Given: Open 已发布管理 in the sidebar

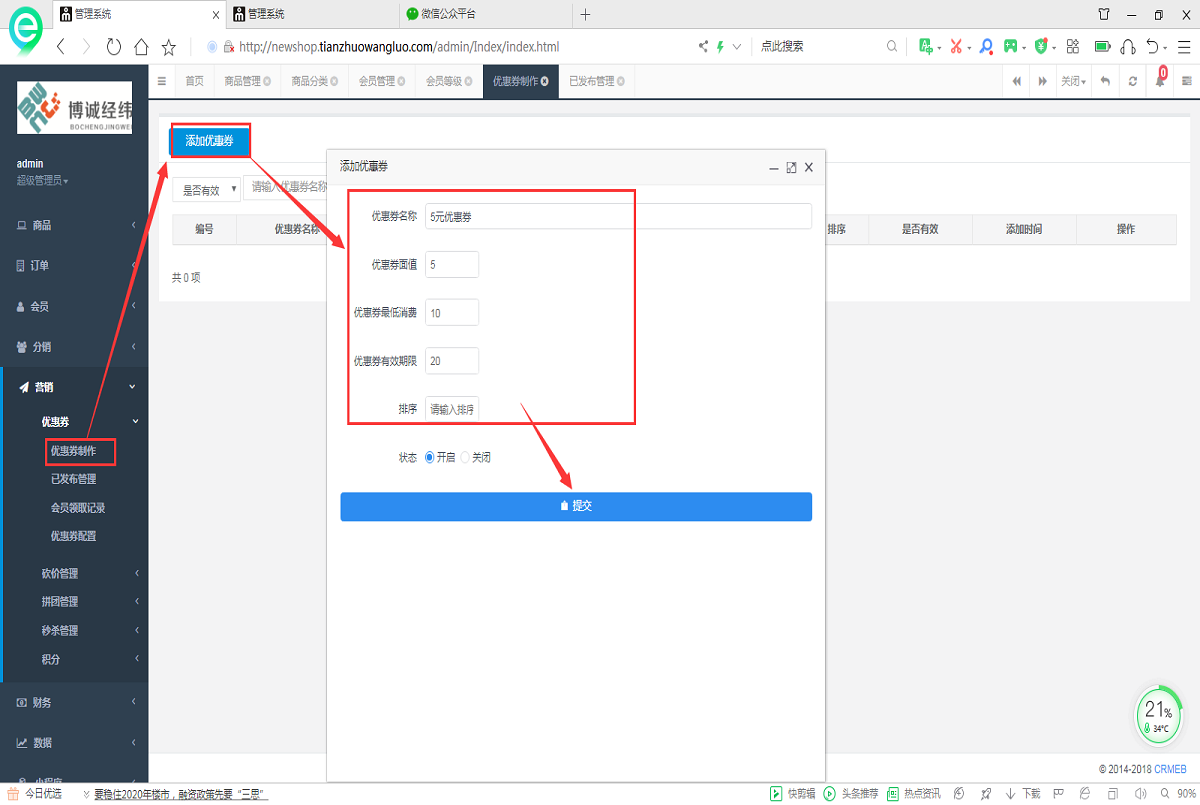Looking at the screenshot, I should [x=74, y=479].
